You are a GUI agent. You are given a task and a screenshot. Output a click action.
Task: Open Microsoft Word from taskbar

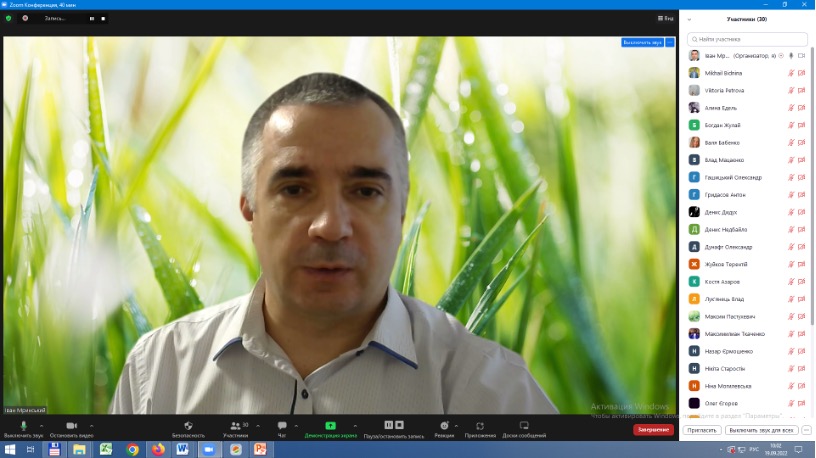click(183, 449)
